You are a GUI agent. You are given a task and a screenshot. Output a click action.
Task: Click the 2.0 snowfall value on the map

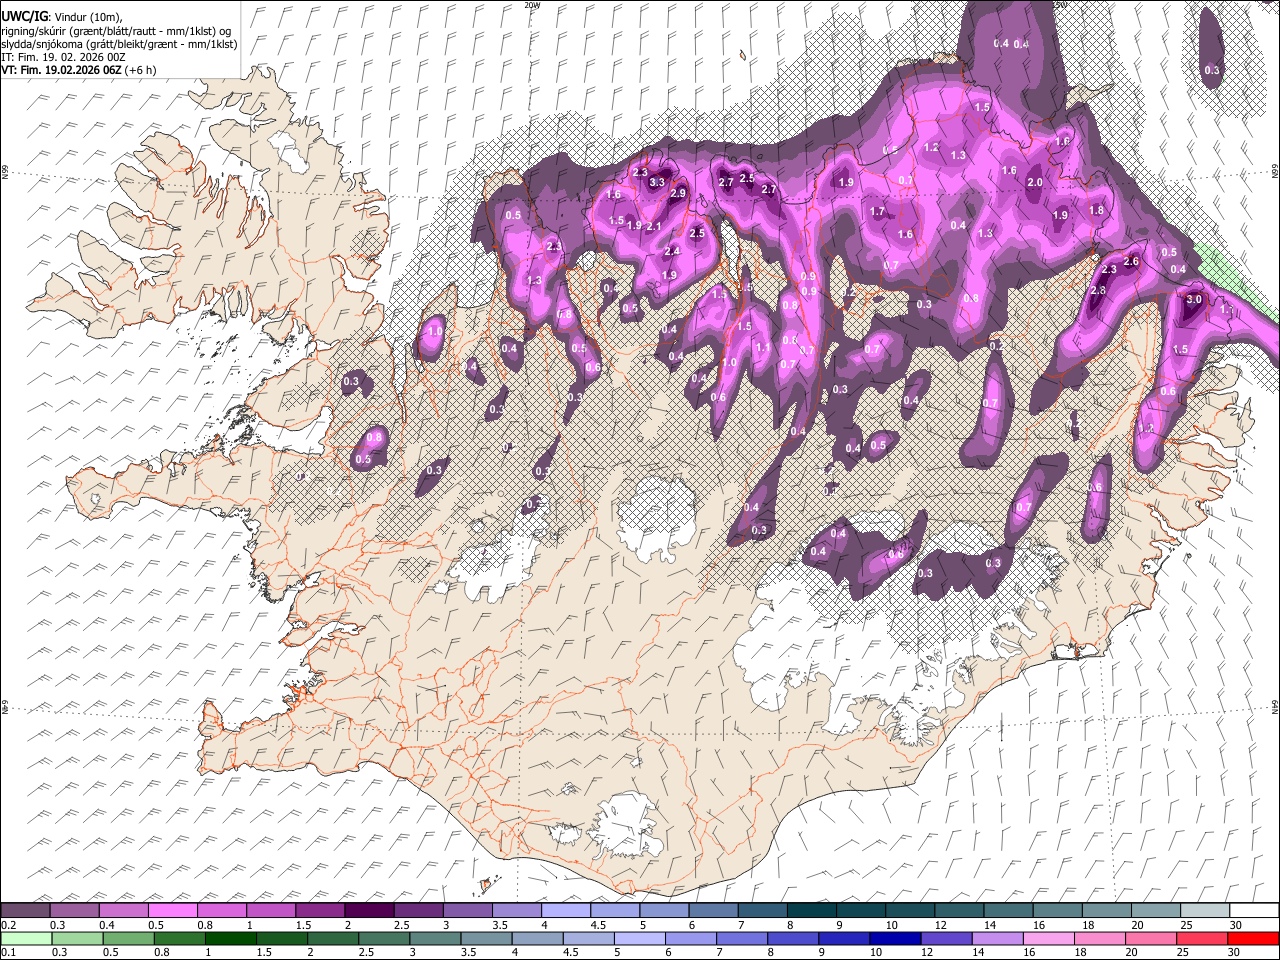coord(1035,182)
